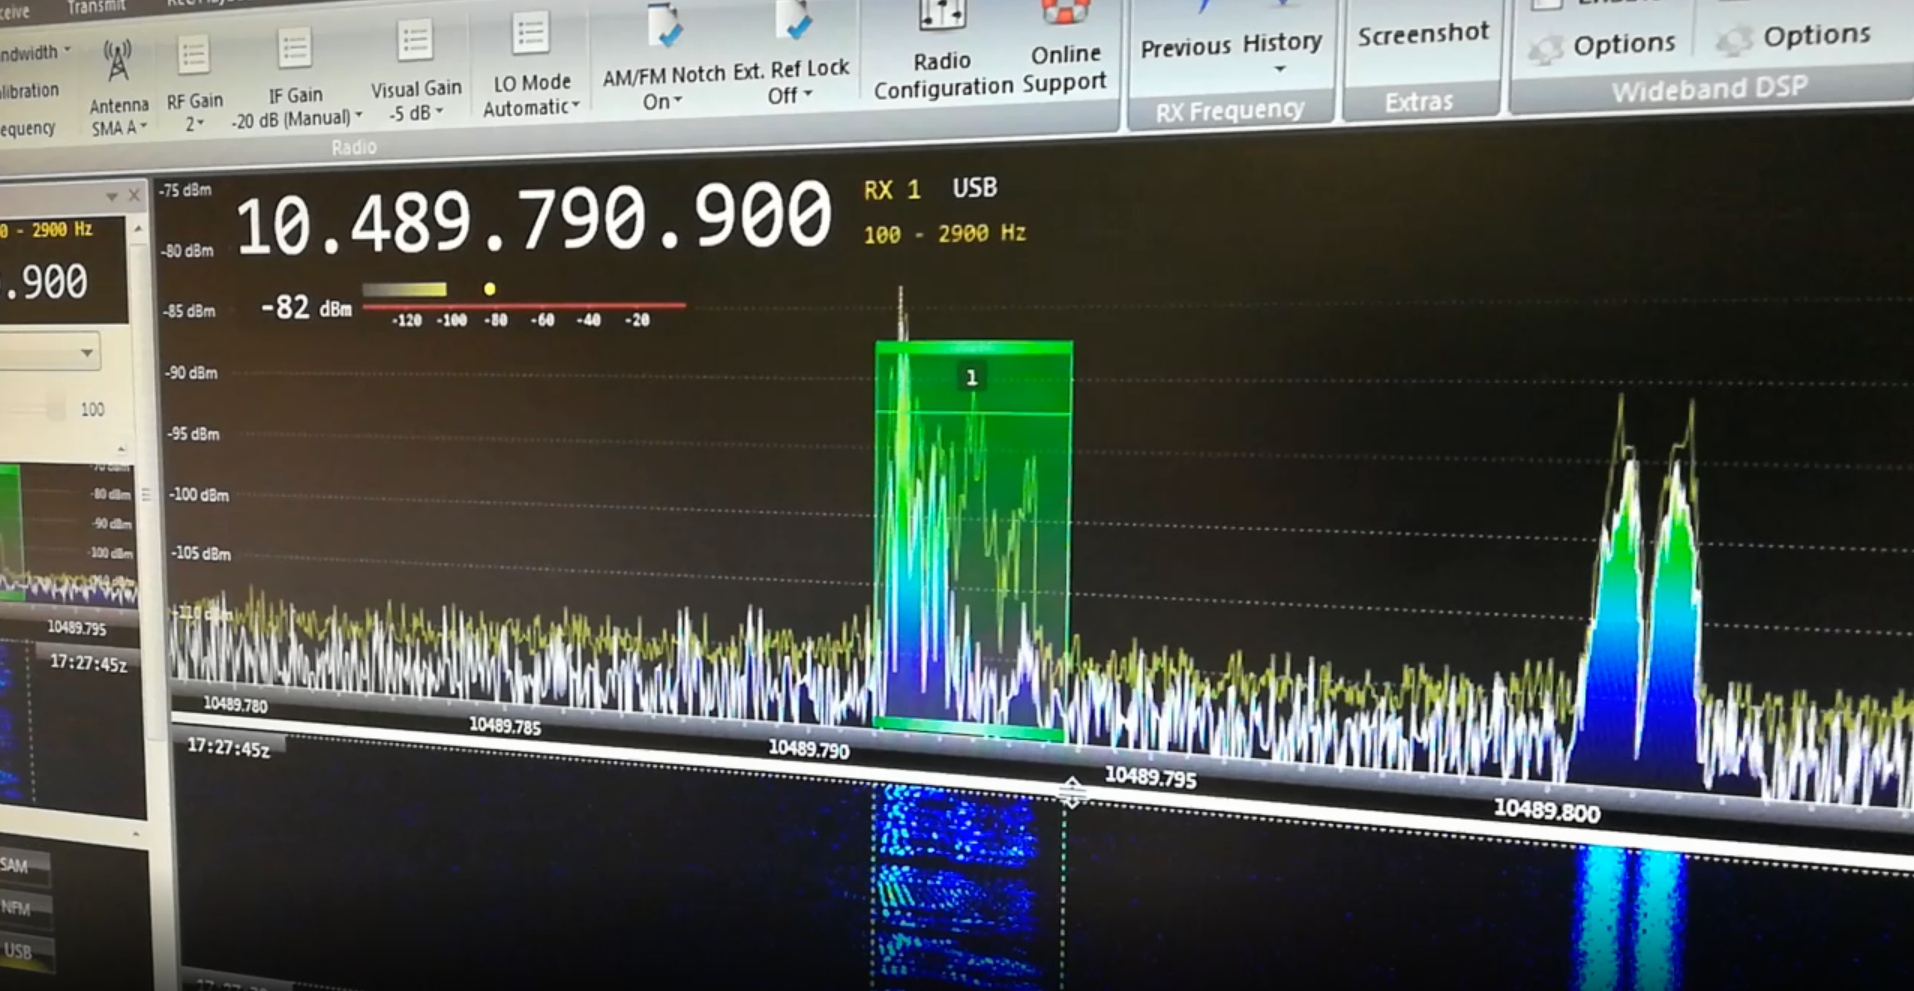Toggle the AM/FM Notch On option

tap(663, 58)
